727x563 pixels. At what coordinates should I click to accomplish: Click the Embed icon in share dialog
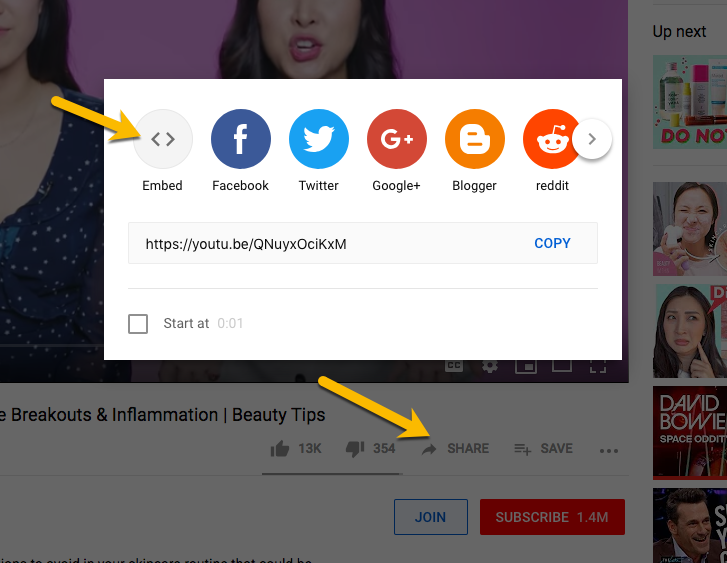pos(162,140)
